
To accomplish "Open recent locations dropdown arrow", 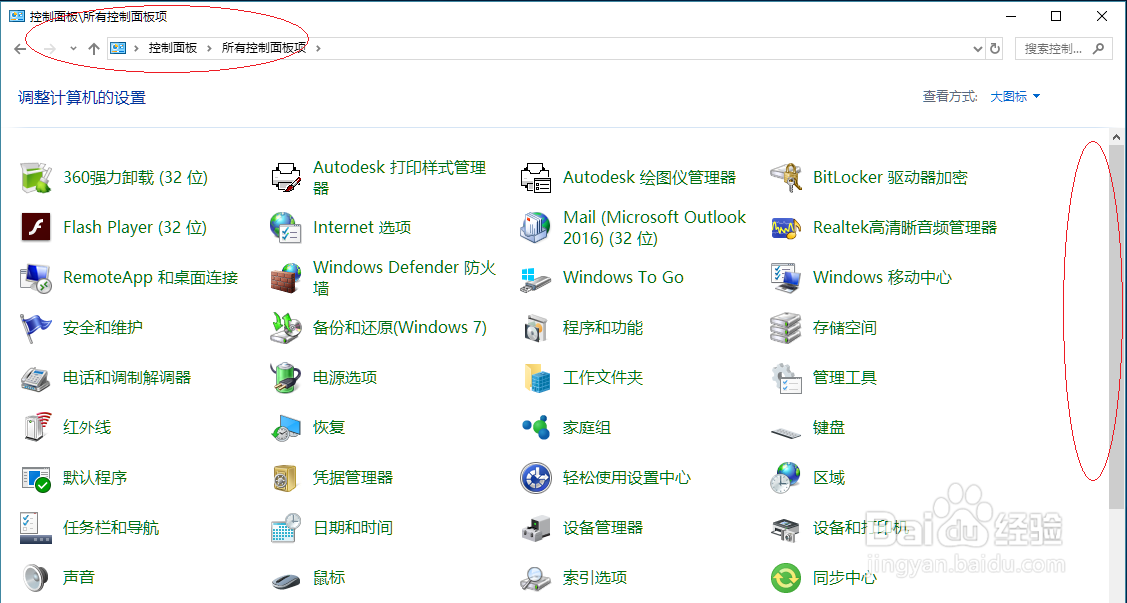I will tap(73, 49).
